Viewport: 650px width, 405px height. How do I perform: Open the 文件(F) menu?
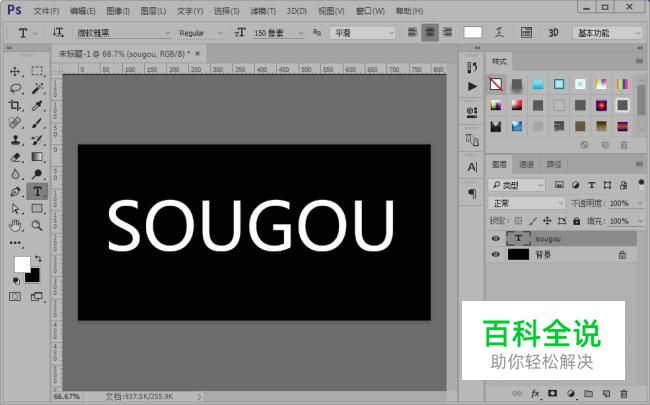click(46, 11)
